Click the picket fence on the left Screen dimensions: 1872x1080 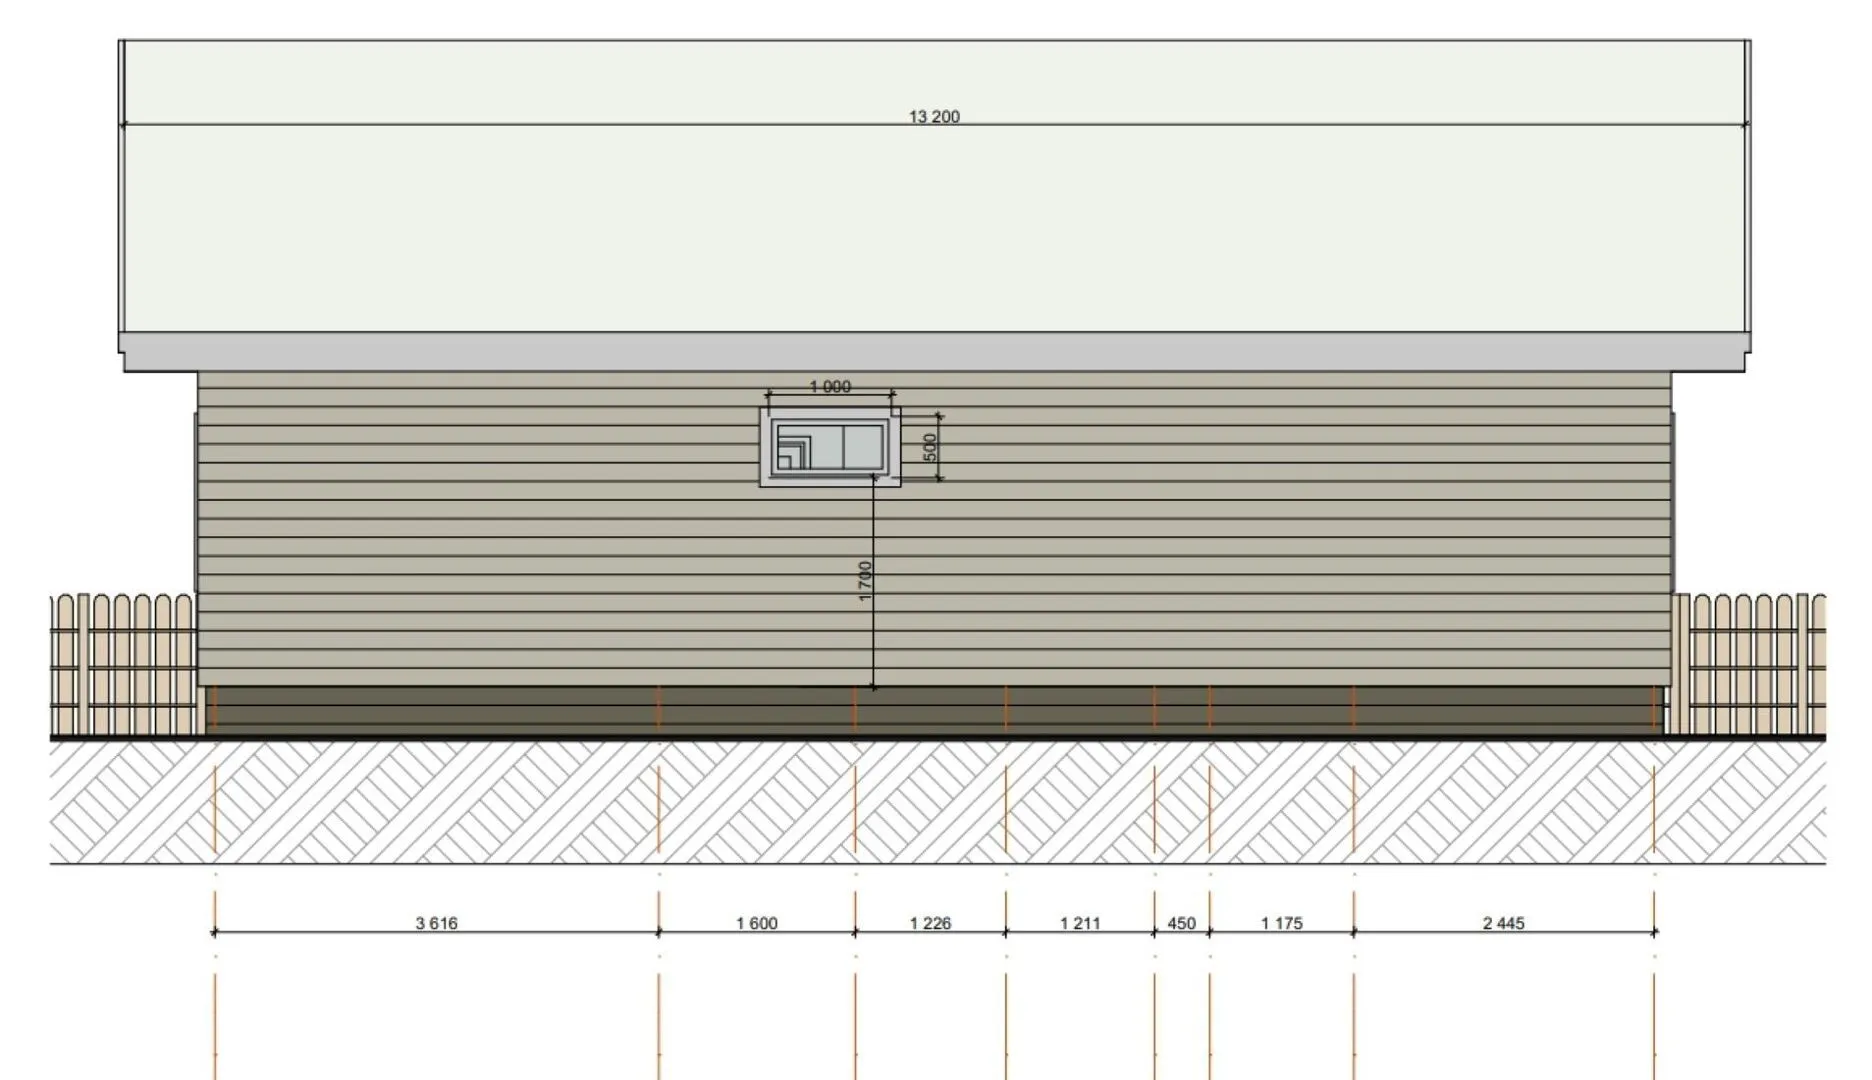123,664
